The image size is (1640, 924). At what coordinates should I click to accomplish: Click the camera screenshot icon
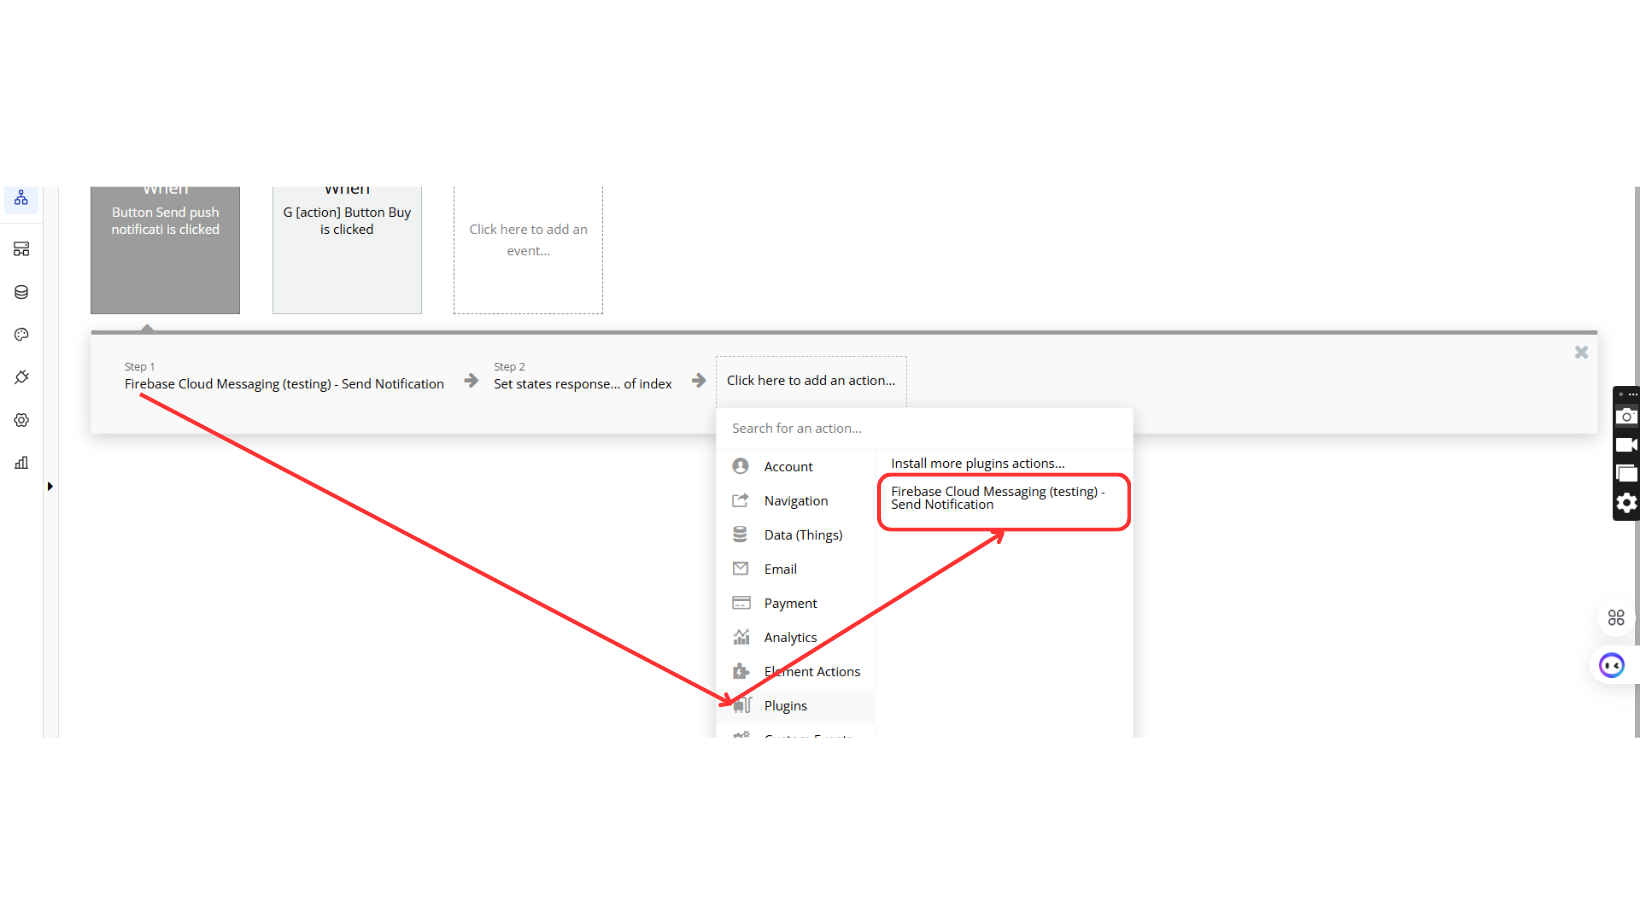1627,416
